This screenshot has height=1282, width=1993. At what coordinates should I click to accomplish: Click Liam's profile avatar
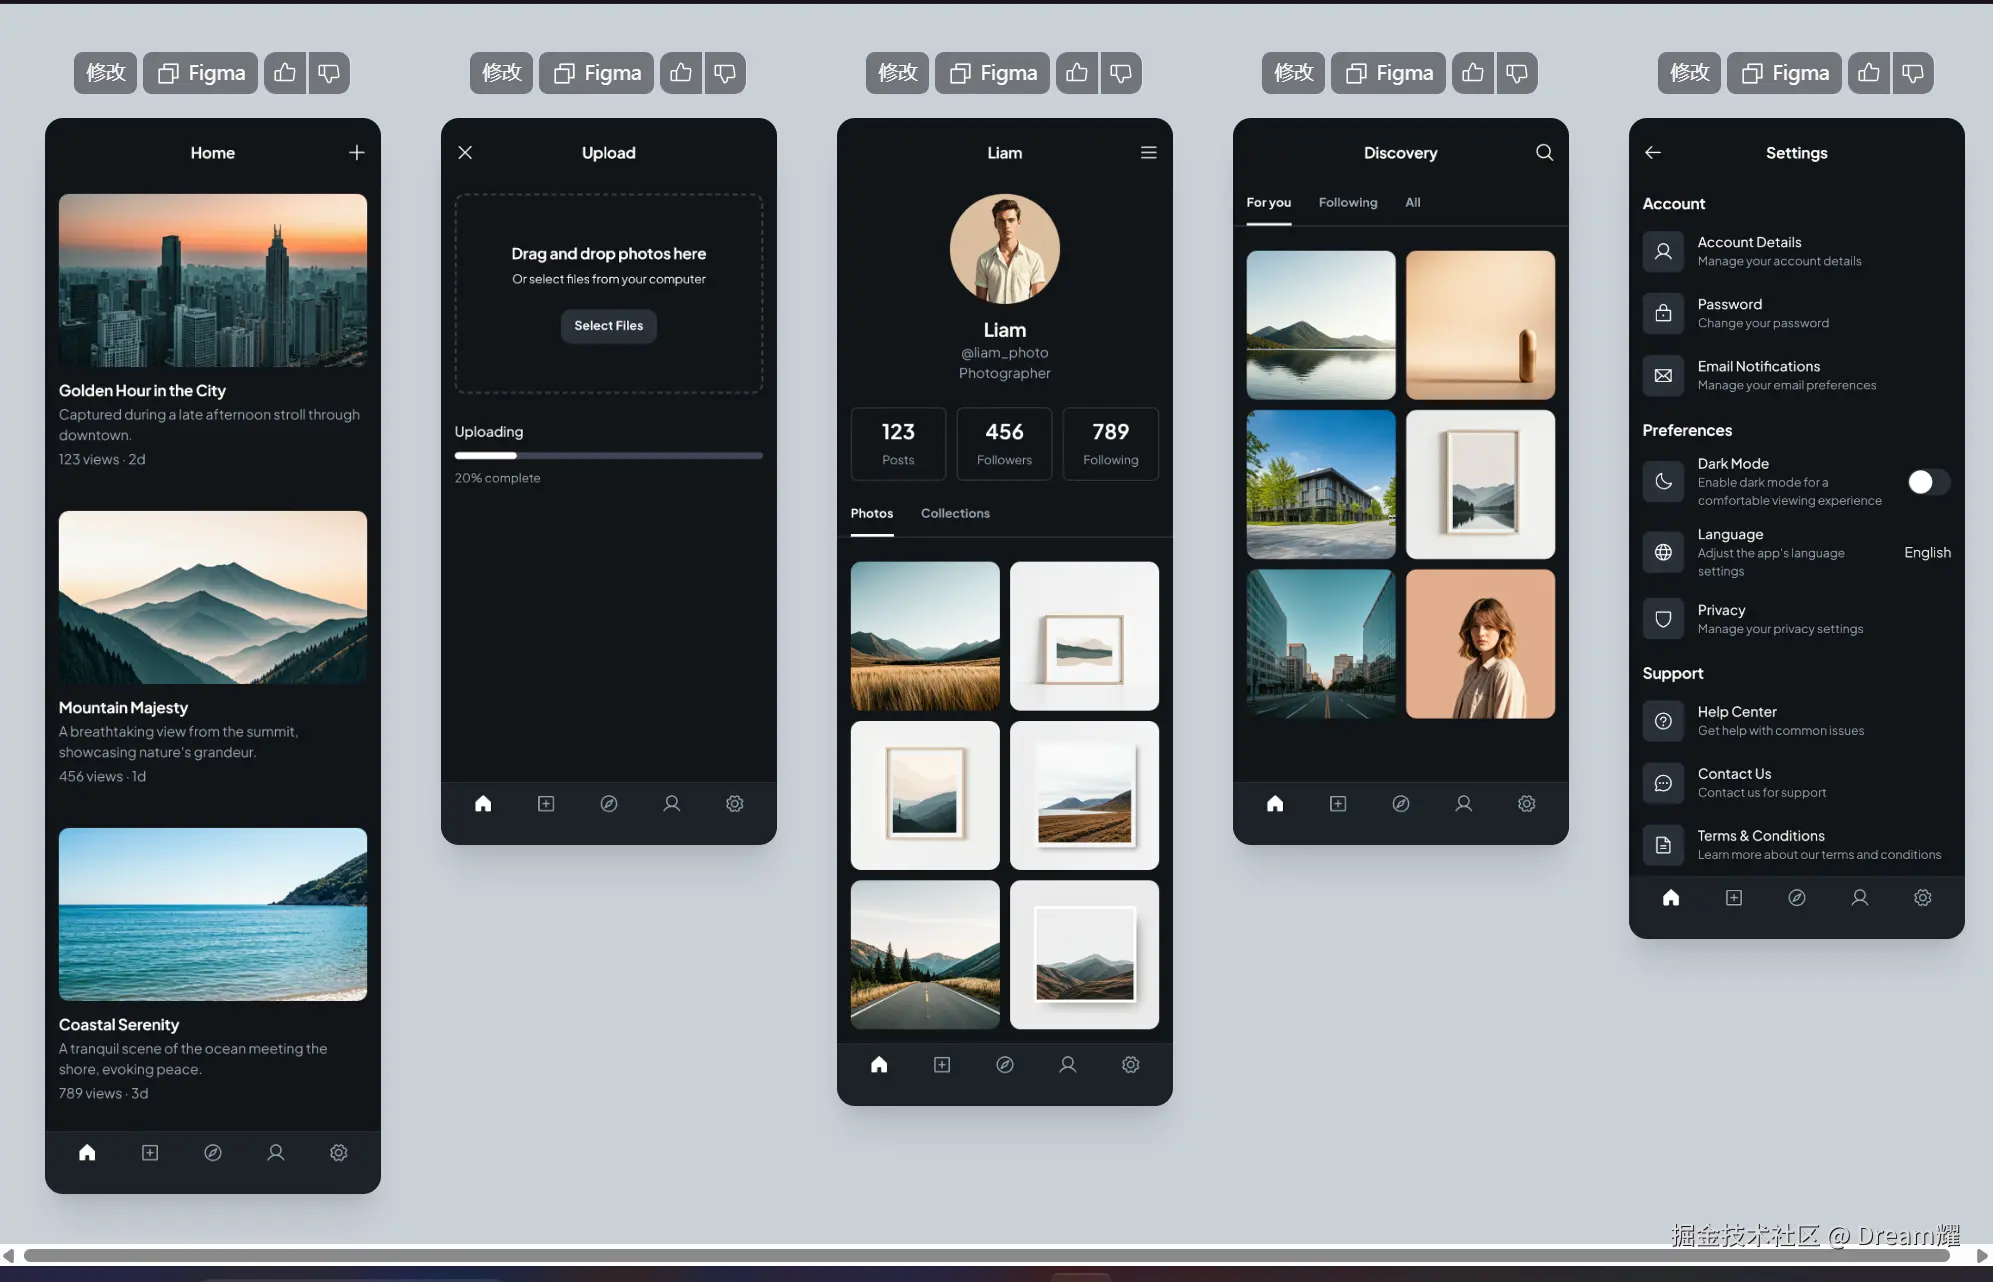coord(1005,249)
